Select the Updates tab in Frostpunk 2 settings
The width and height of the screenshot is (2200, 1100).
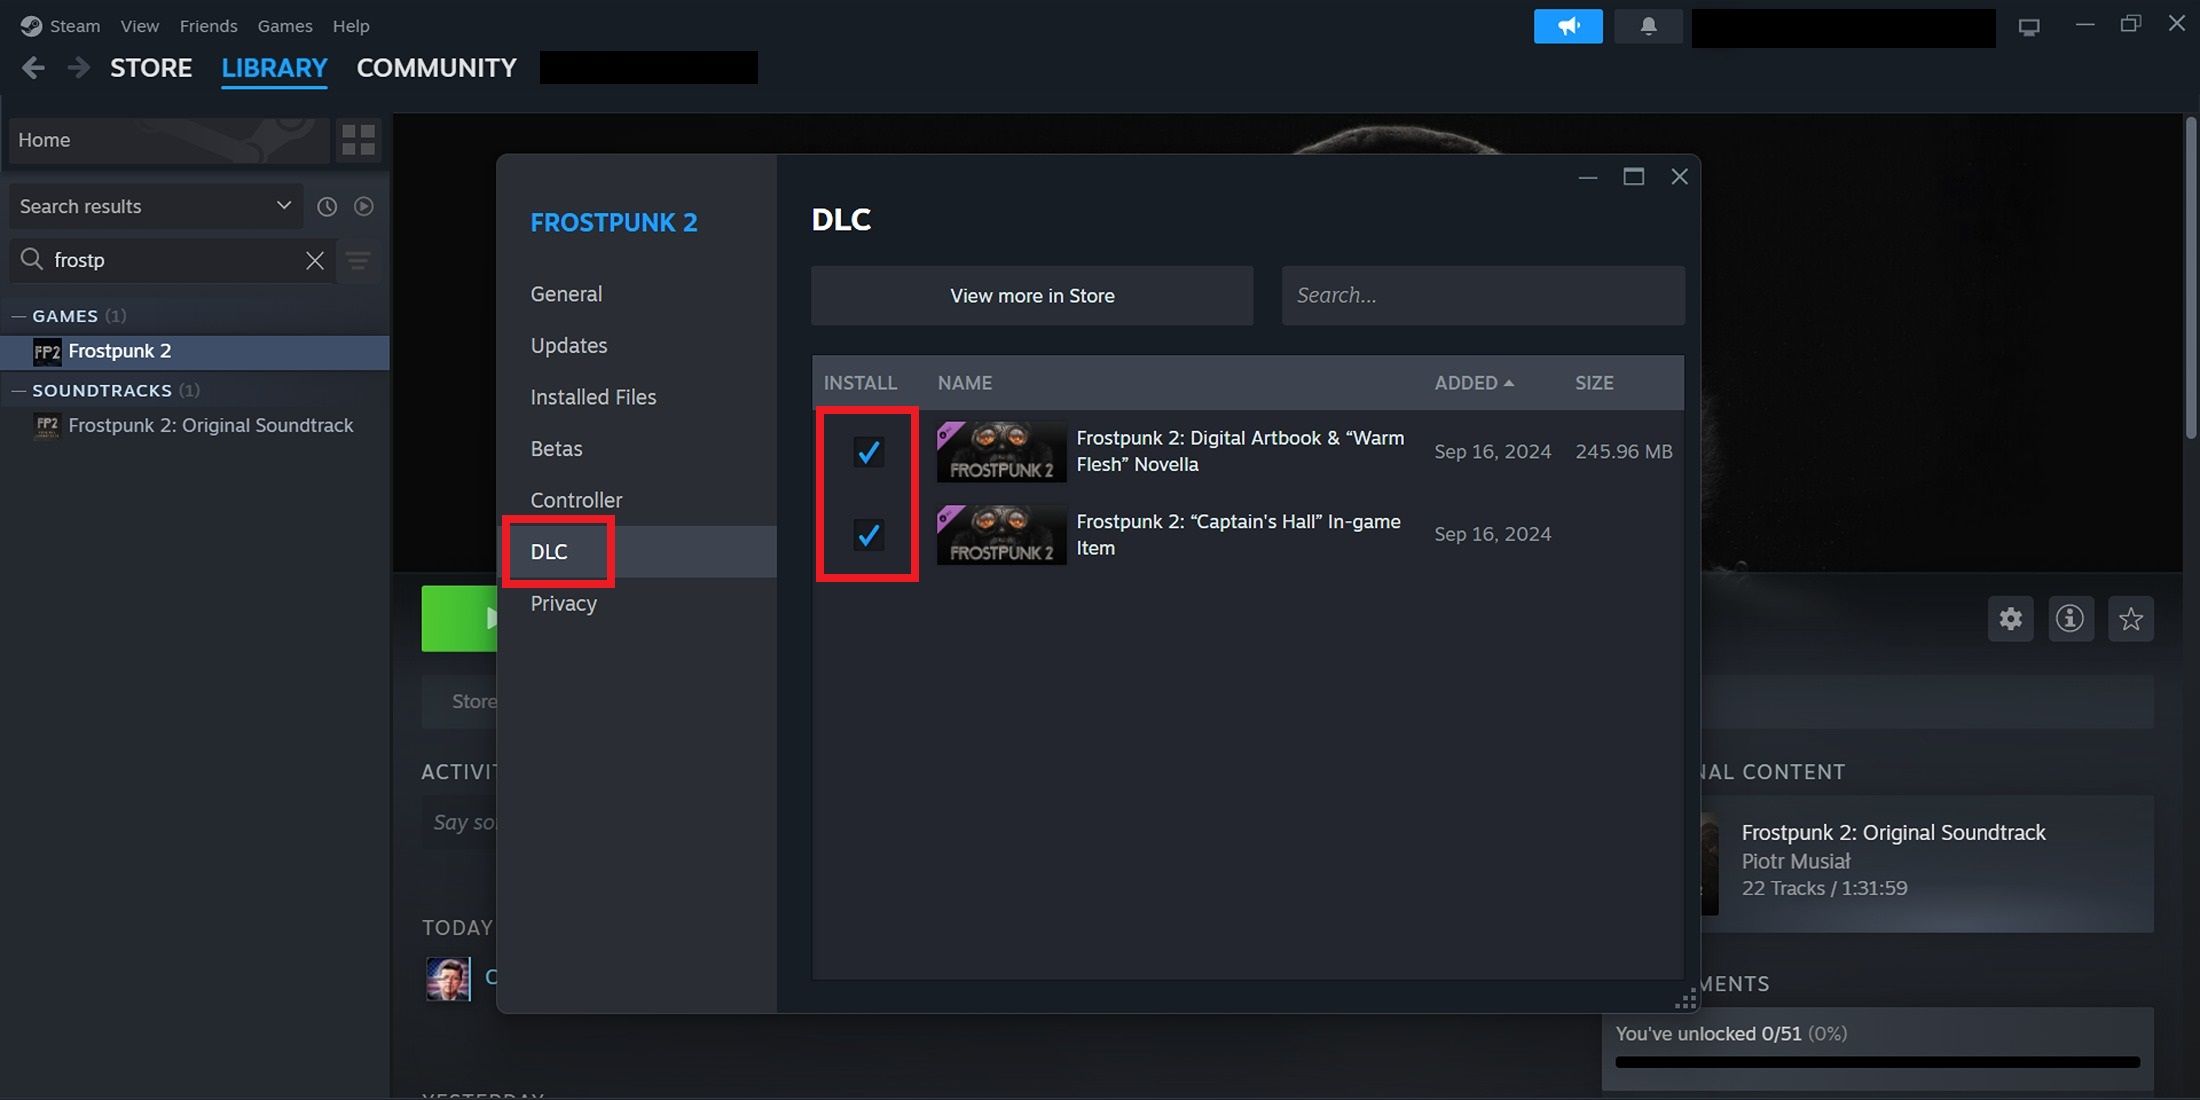(x=568, y=344)
